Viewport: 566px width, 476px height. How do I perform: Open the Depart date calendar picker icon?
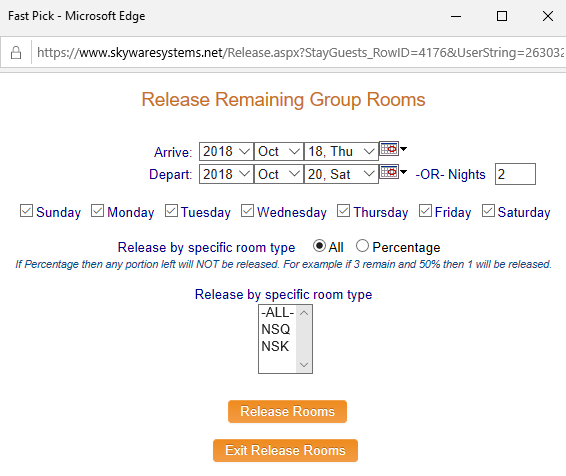point(389,172)
